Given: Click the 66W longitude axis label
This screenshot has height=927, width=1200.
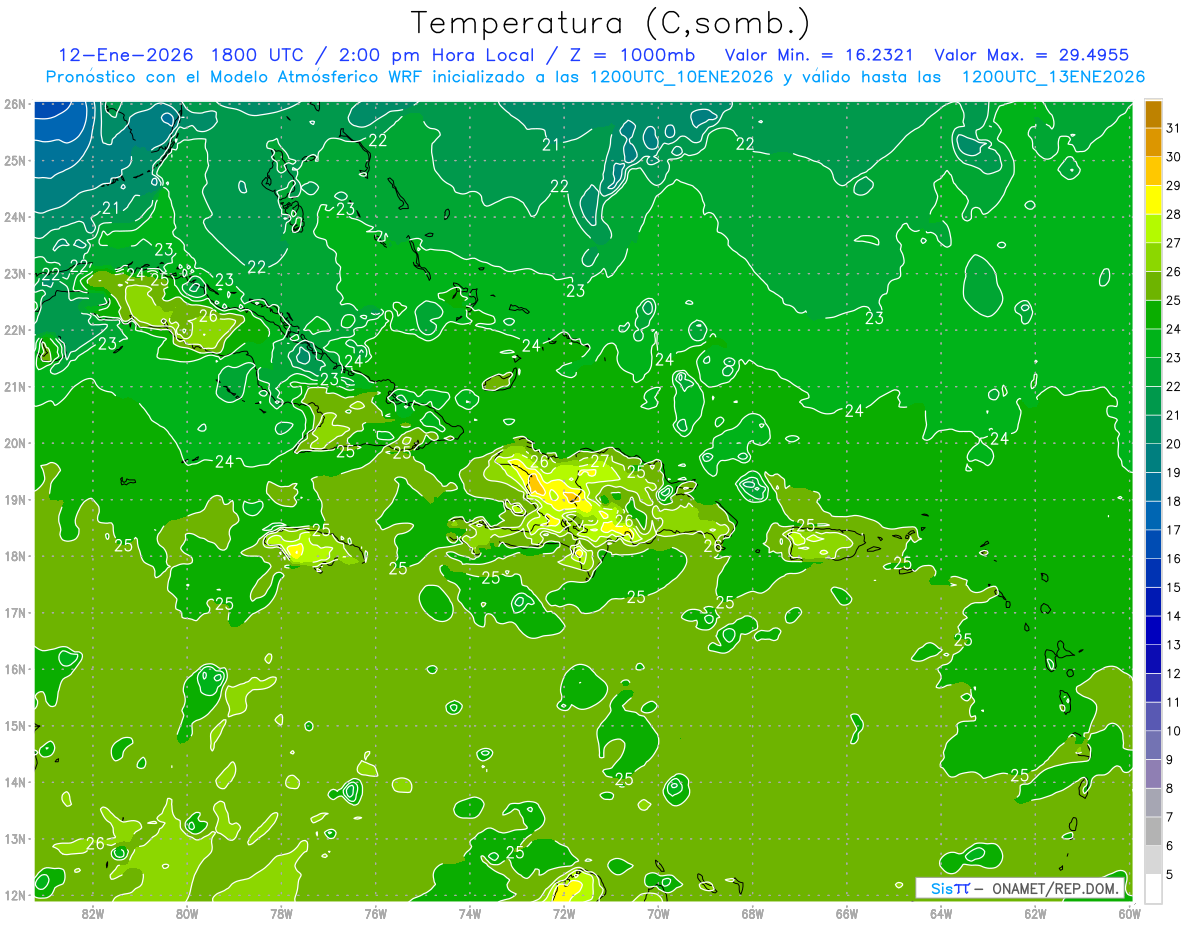Looking at the screenshot, I should (x=847, y=912).
